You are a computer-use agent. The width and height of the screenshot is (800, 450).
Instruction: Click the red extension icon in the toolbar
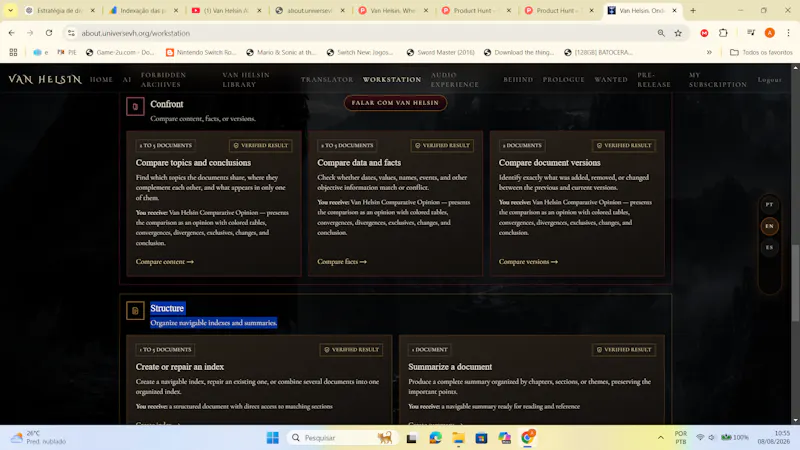[704, 33]
